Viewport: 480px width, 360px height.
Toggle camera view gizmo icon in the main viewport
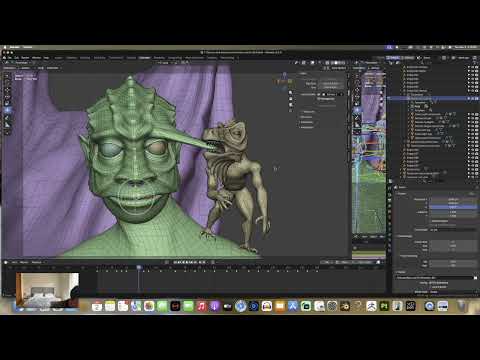pos(290,105)
